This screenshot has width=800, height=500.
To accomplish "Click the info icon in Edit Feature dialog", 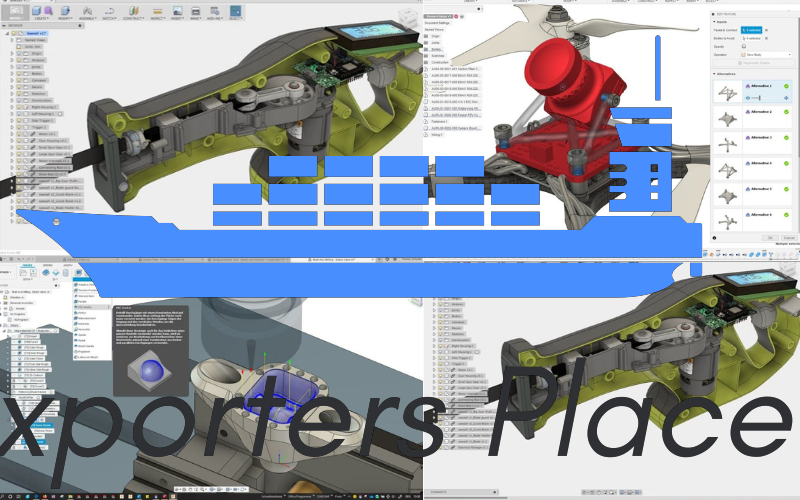I will [714, 238].
